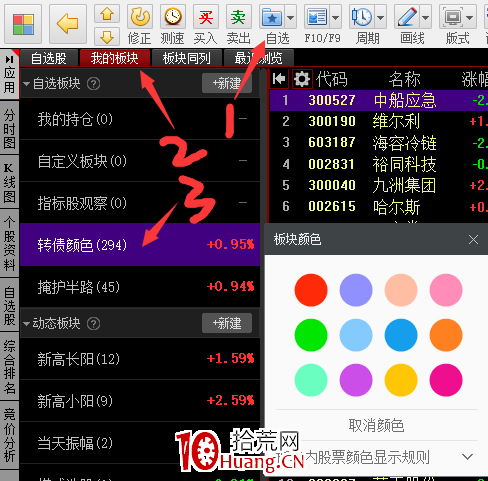Expand the 股票颜色显示规则 chevron
Image resolution: width=488 pixels, height=481 pixels.
coord(467,457)
